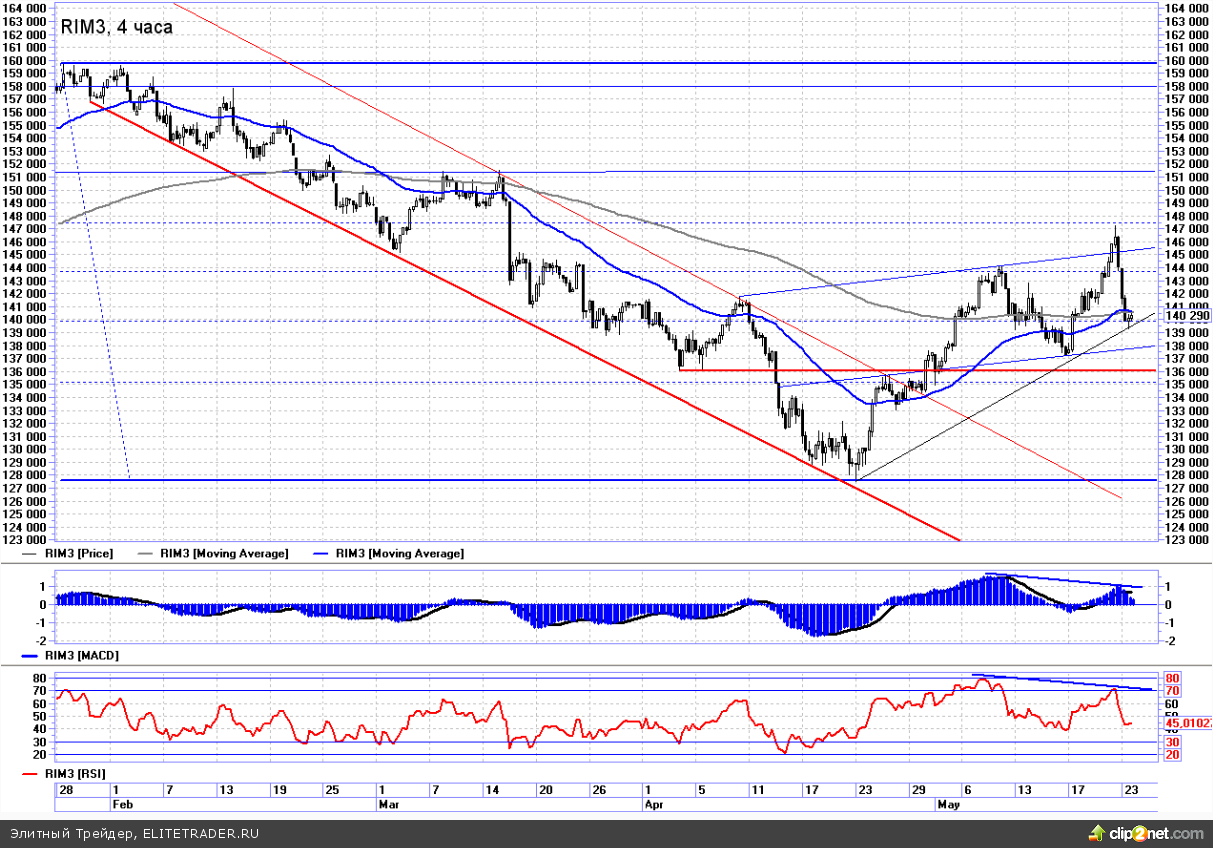Viewport: 1213px width, 848px height.
Task: Click the current RSI value 45.0102
Action: tap(1187, 722)
